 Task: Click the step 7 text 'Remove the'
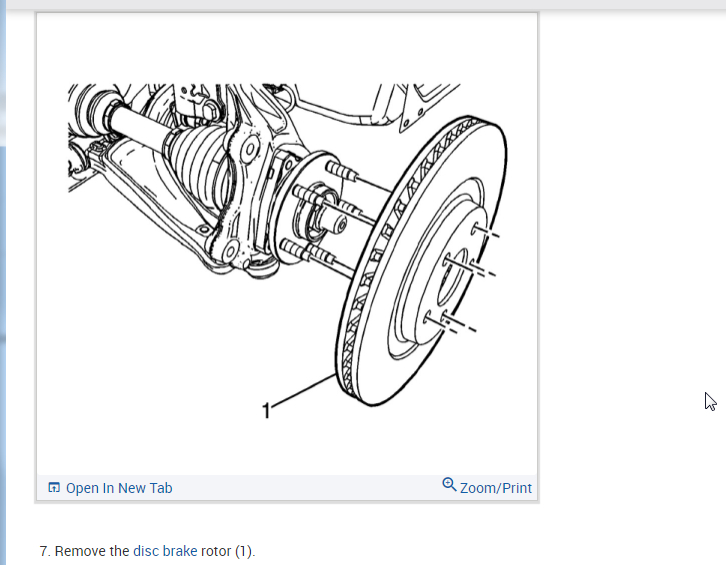point(92,551)
